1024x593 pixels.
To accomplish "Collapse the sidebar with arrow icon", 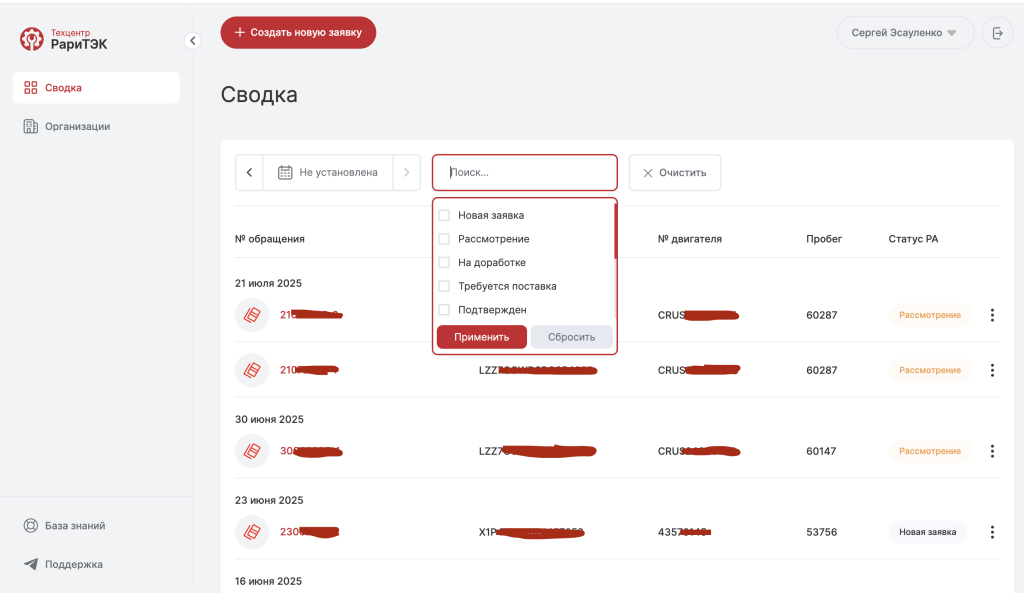I will tap(193, 41).
